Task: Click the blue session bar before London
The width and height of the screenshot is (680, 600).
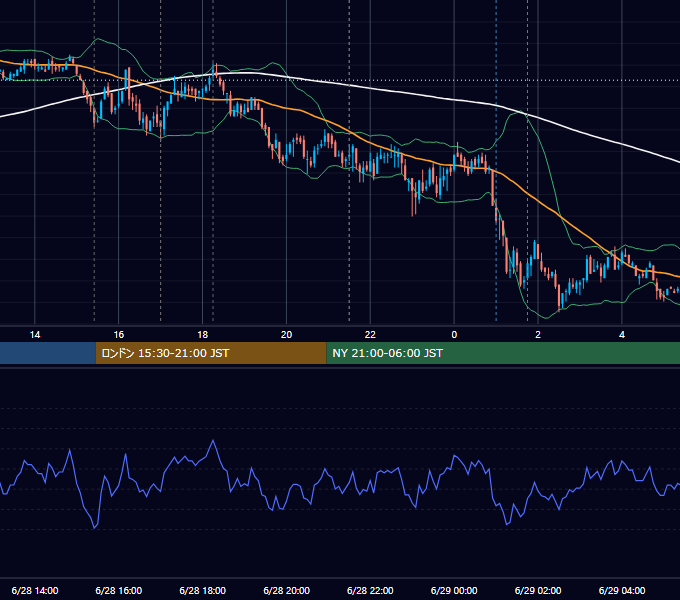Action: [48, 353]
